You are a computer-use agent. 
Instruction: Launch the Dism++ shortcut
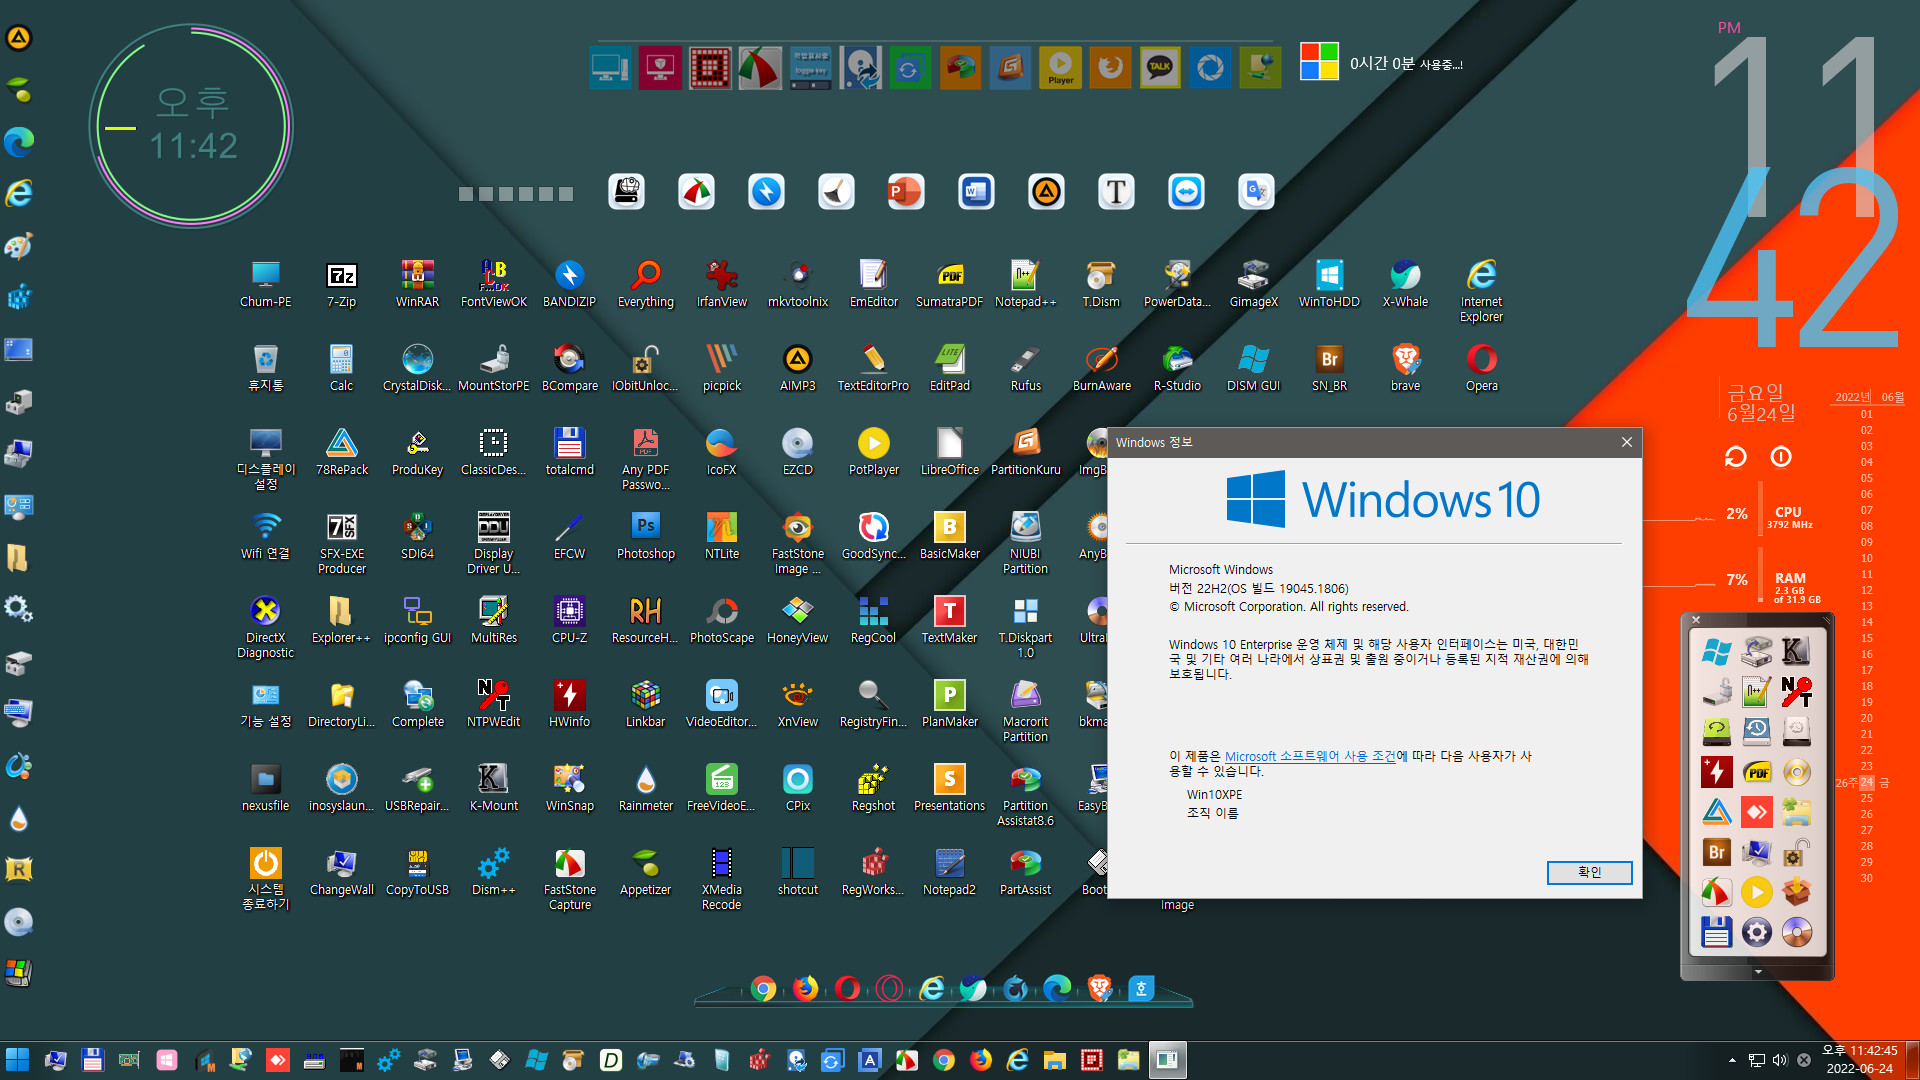click(493, 872)
